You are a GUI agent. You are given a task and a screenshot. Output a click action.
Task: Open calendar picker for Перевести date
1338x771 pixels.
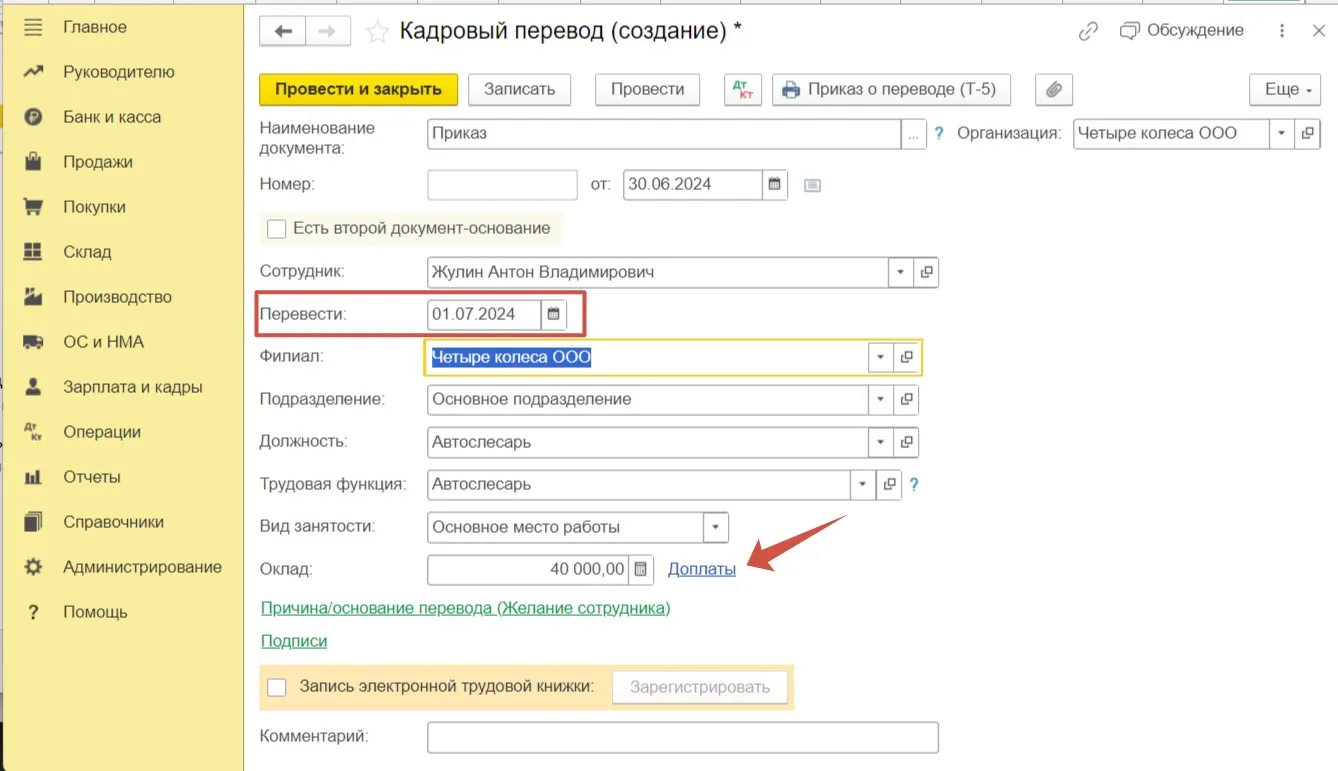(x=554, y=314)
